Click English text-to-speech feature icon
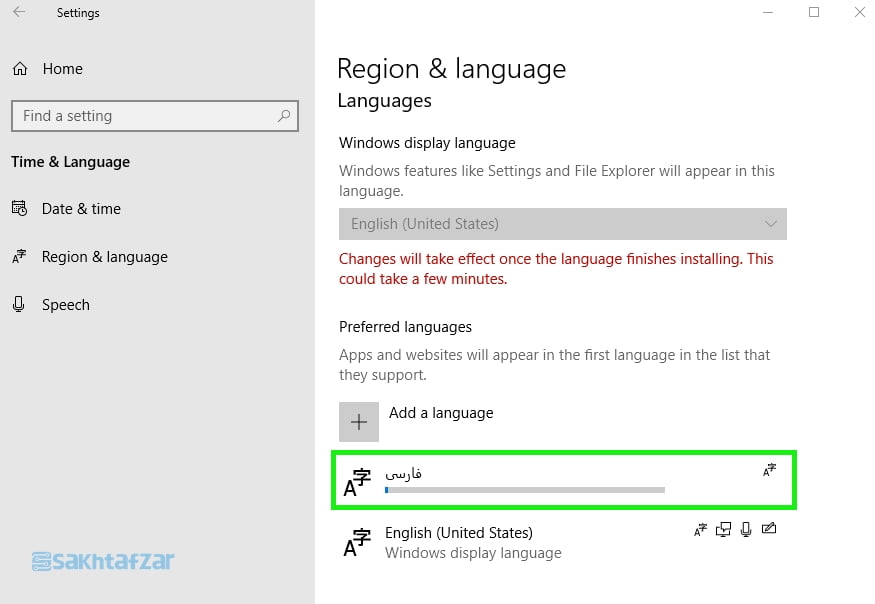Image resolution: width=875 pixels, height=604 pixels. (x=723, y=529)
